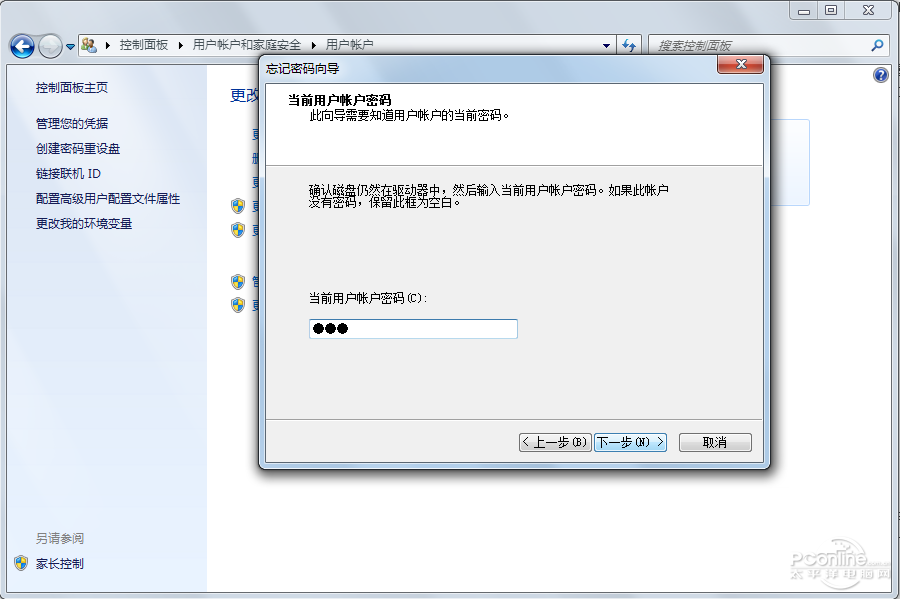The width and height of the screenshot is (900, 599).
Task: Expand the address bar history dropdown
Action: tap(606, 45)
